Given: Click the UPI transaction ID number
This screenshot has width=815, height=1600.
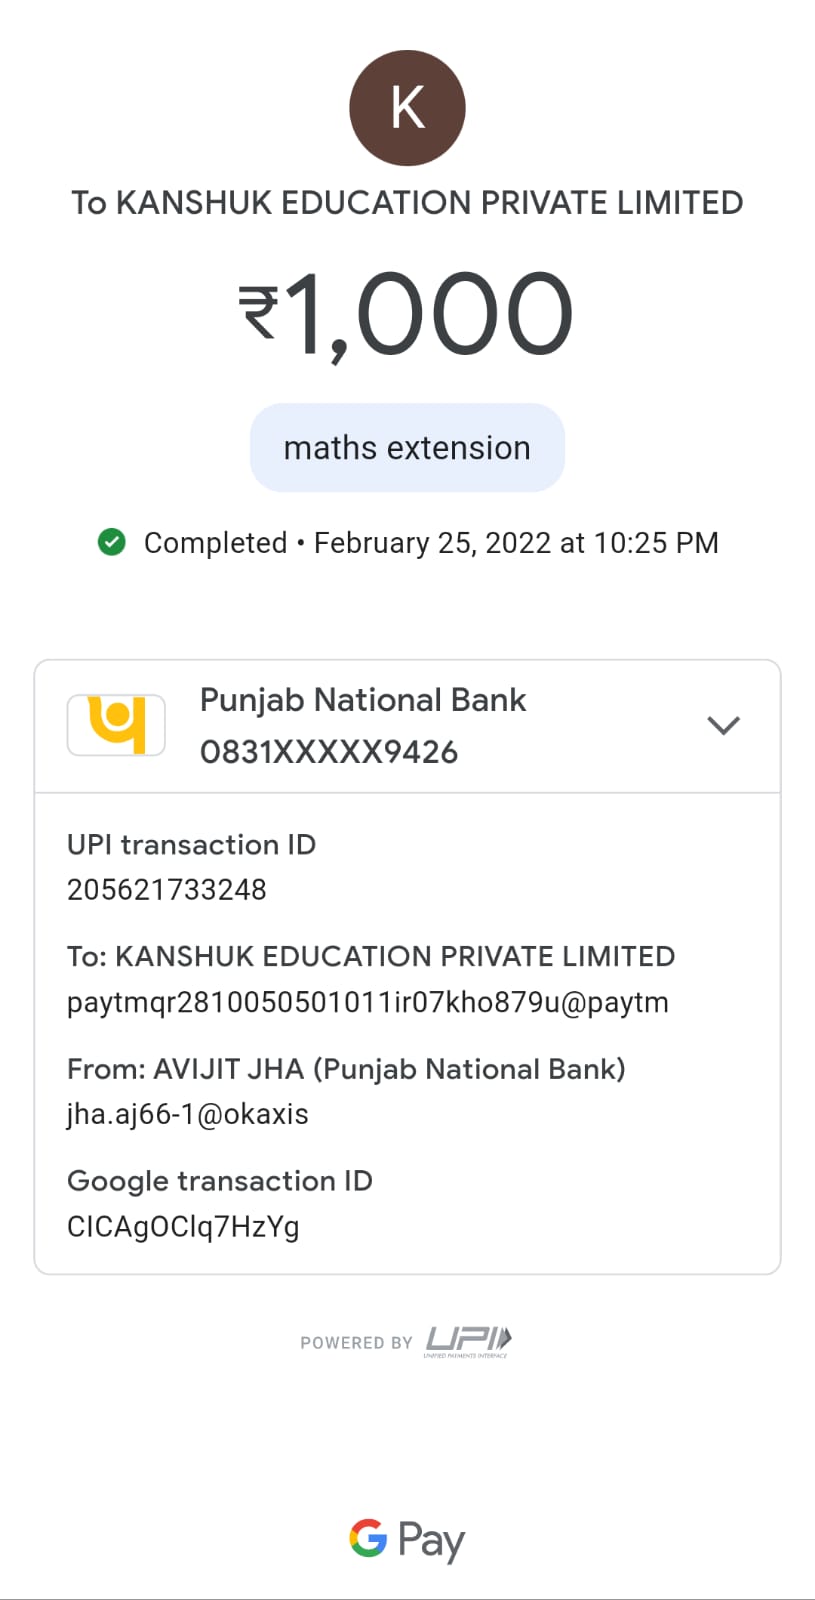Looking at the screenshot, I should (167, 890).
